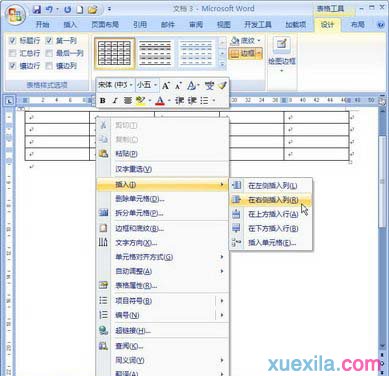Choose 在下方插入行 from submenu
The width and height of the screenshot is (389, 376).
click(271, 229)
